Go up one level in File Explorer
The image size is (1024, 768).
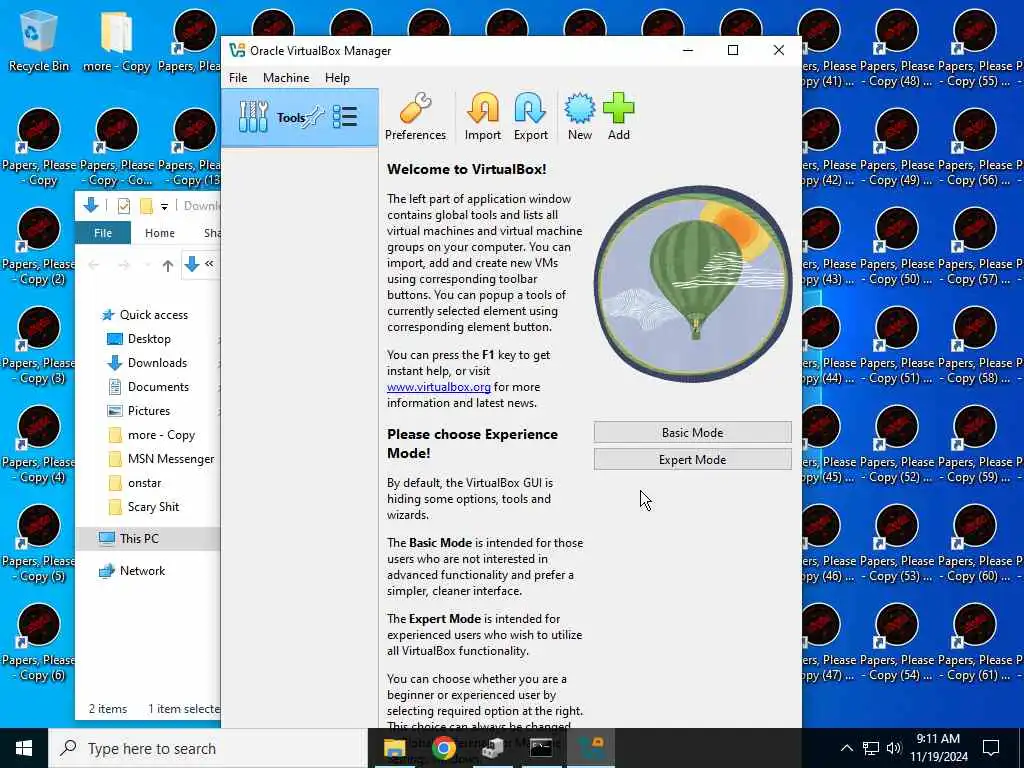168,265
